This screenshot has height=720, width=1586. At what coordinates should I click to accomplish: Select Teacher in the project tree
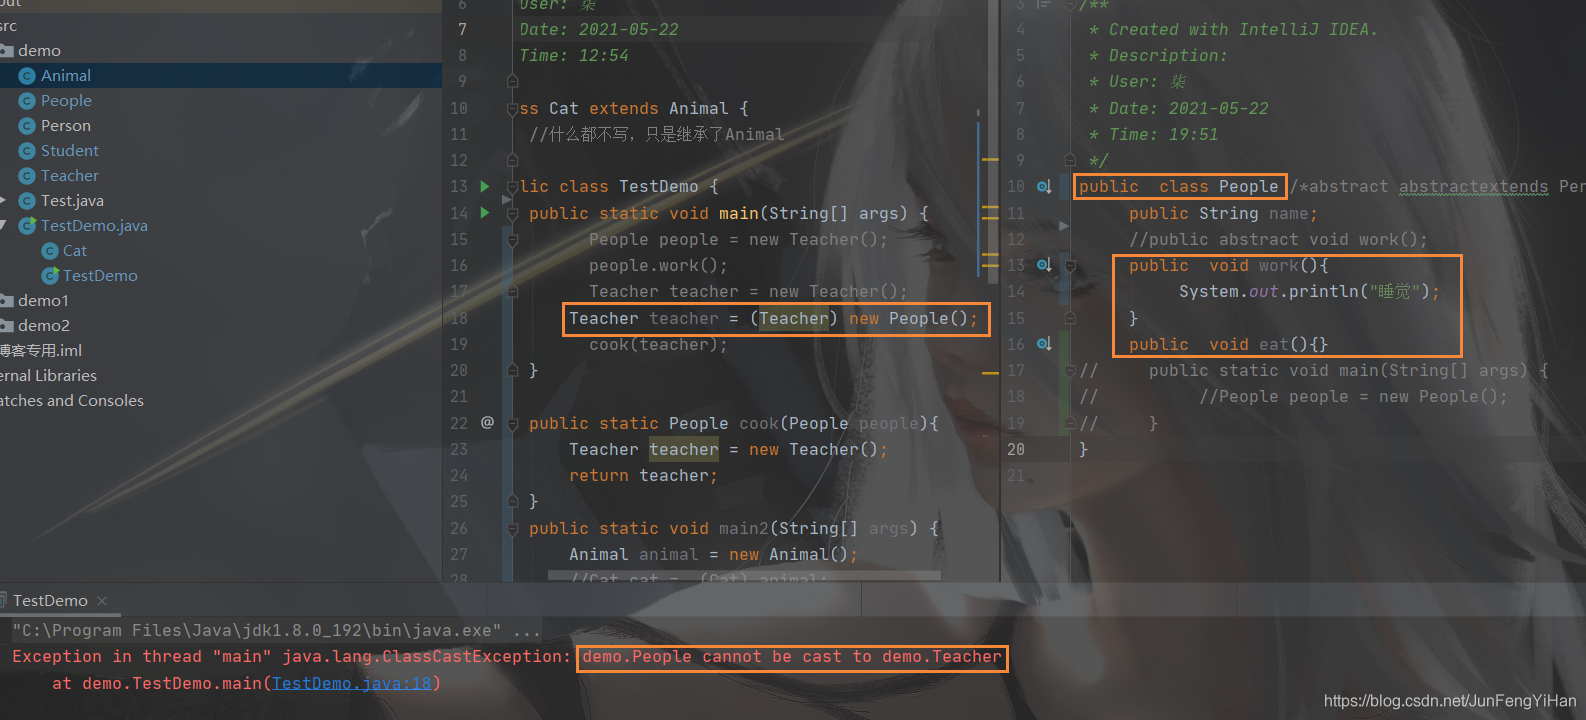point(70,176)
